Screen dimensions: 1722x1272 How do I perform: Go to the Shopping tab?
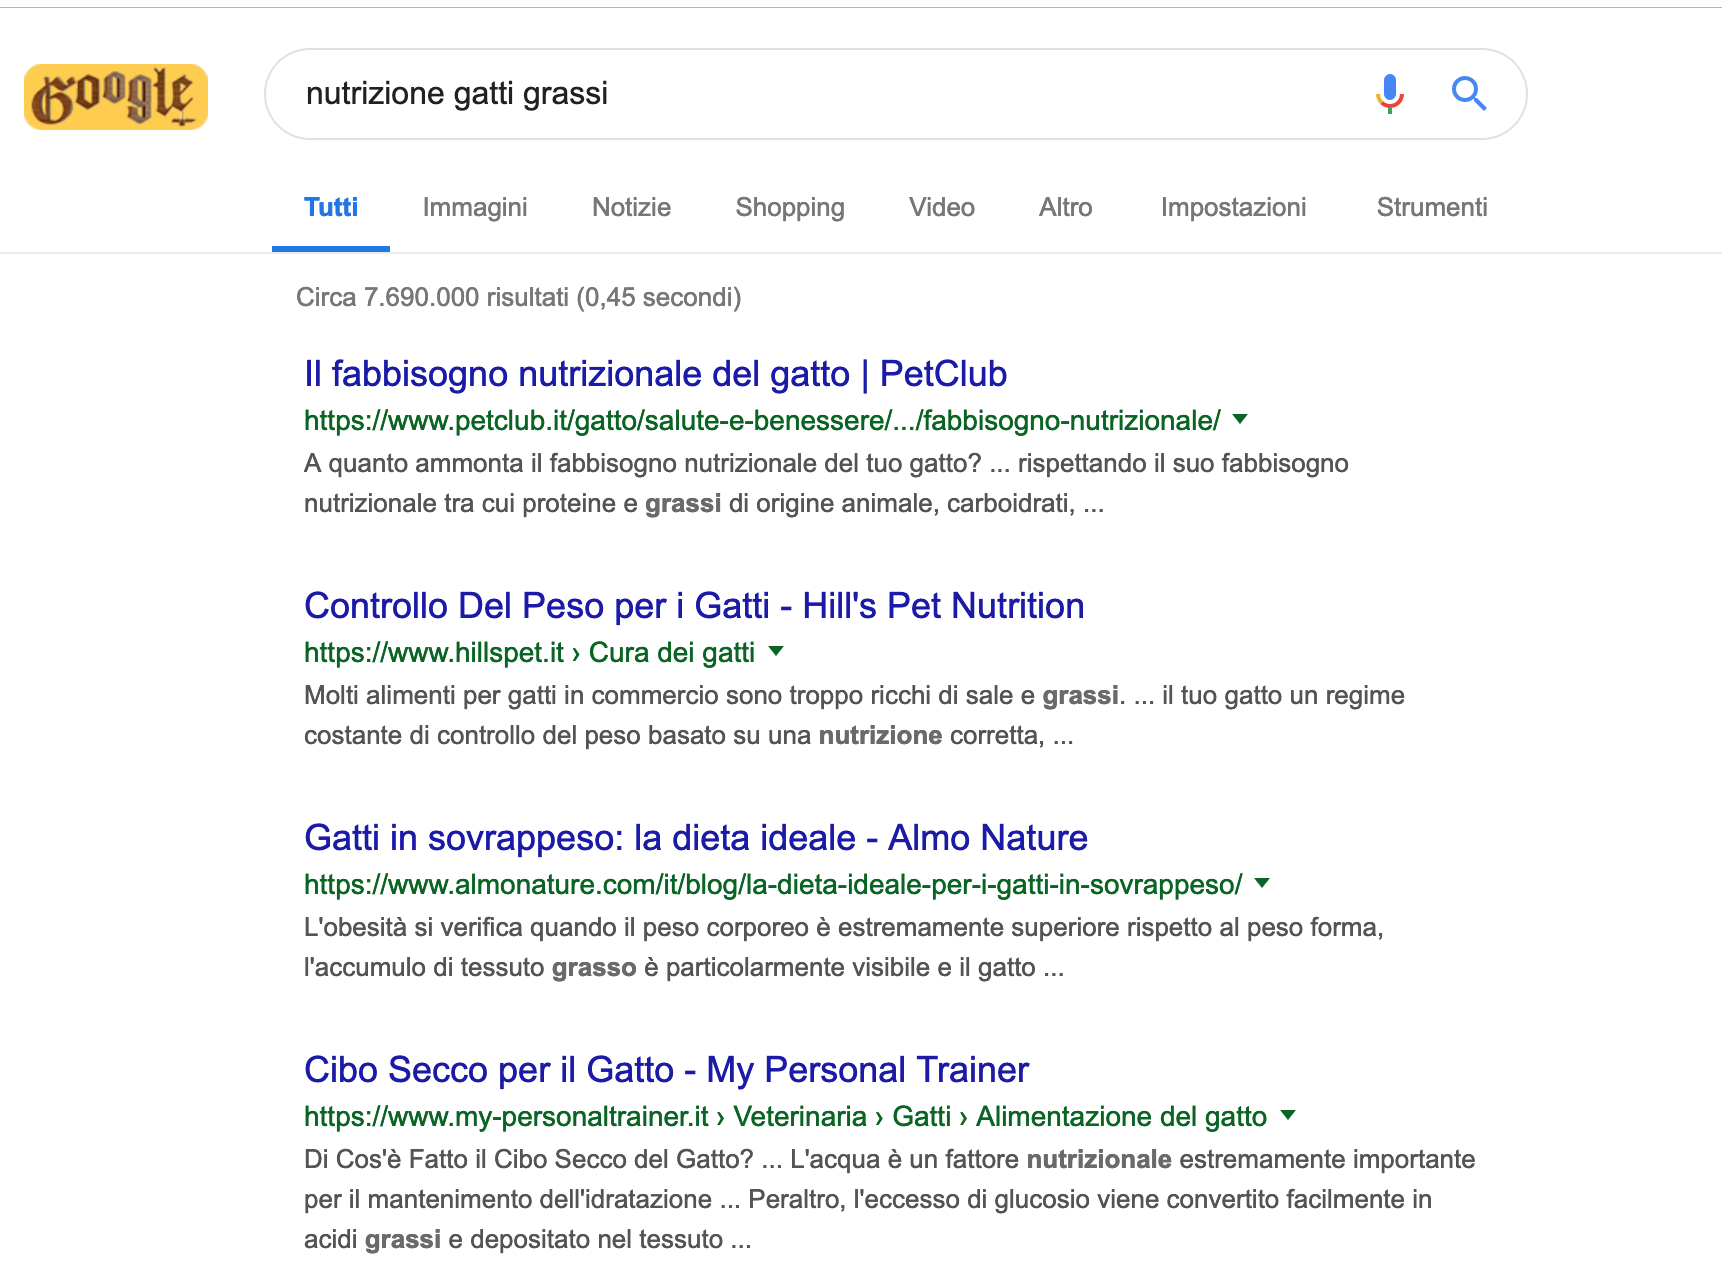pyautogui.click(x=790, y=207)
